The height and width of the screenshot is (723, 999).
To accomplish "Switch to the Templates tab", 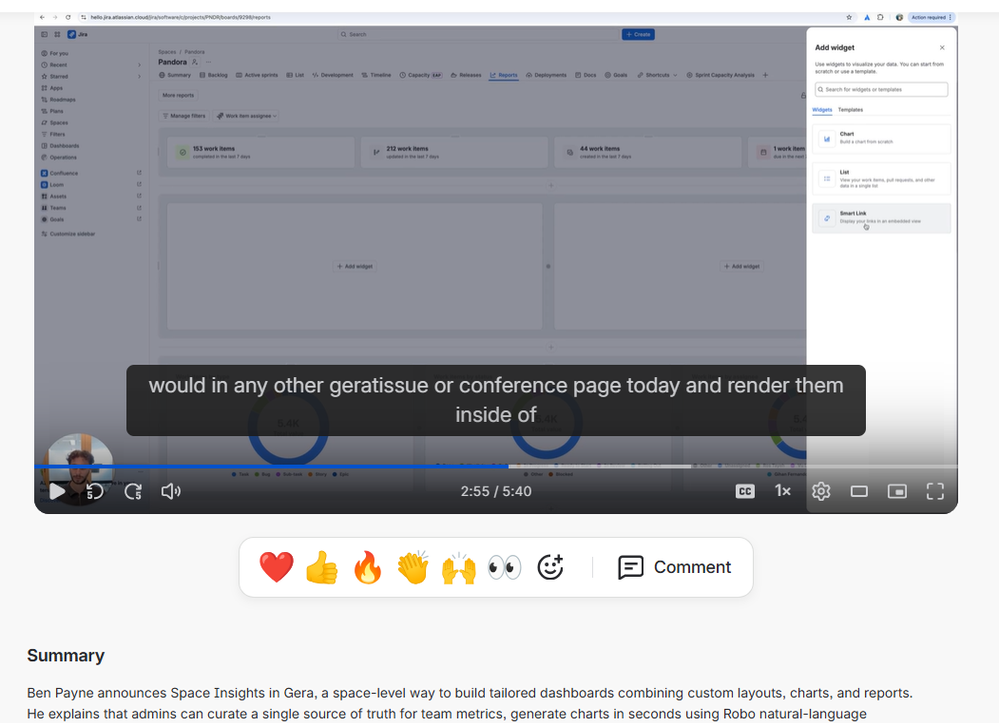I will [x=850, y=110].
